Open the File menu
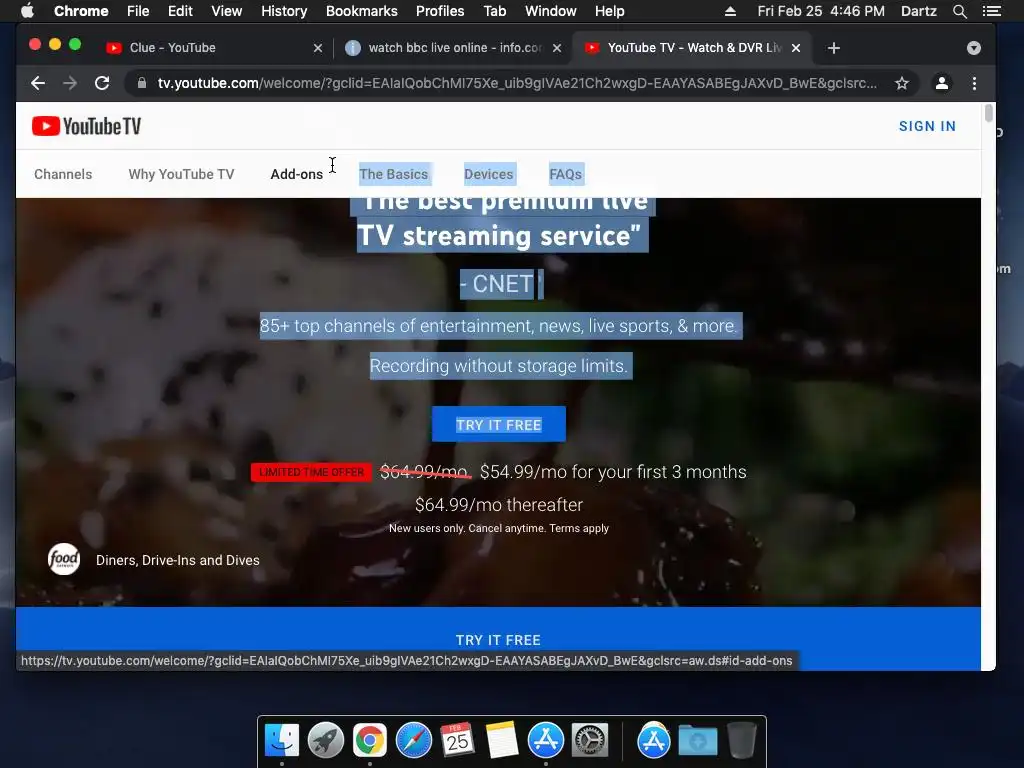 138,11
